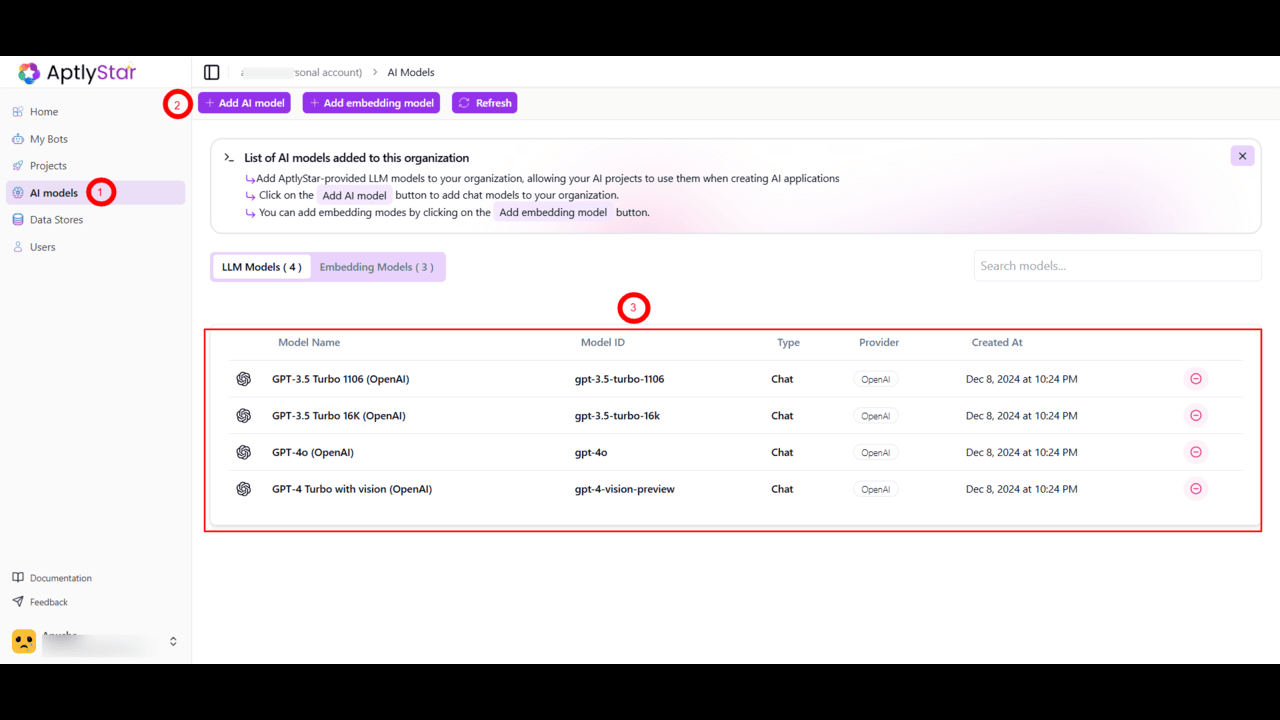Image resolution: width=1280 pixels, height=720 pixels.
Task: Click the Add AI model button
Action: 244,103
